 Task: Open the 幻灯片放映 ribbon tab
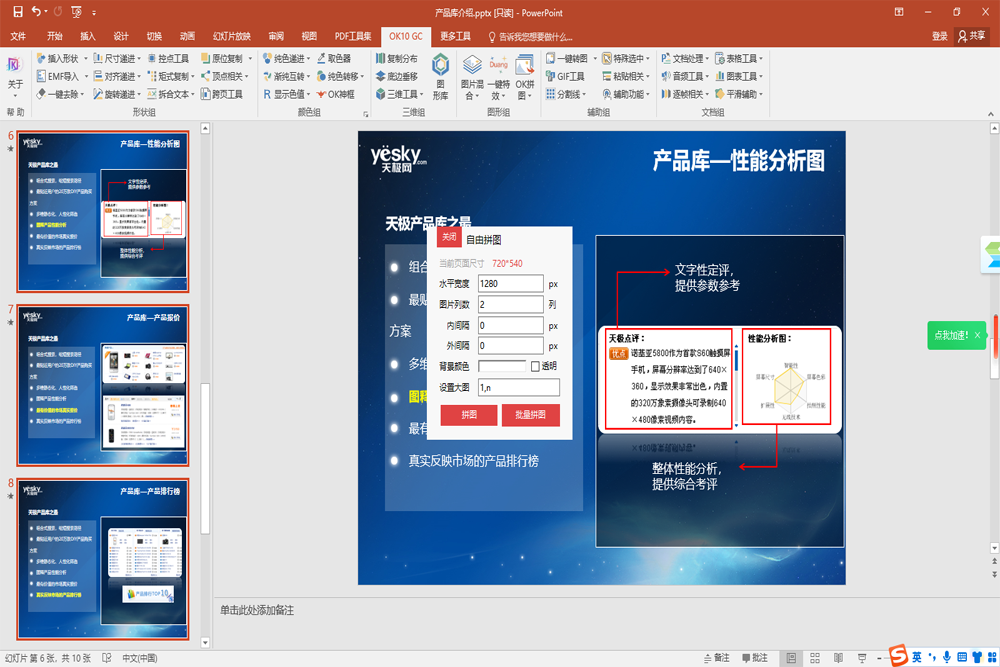tap(232, 36)
